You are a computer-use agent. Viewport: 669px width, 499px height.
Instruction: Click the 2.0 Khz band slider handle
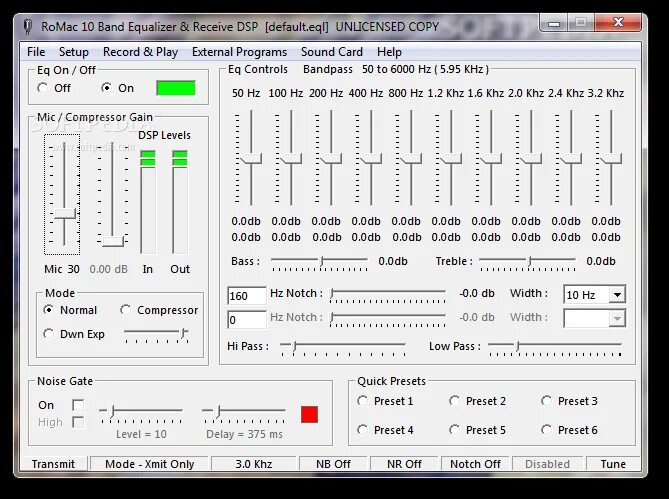531,159
